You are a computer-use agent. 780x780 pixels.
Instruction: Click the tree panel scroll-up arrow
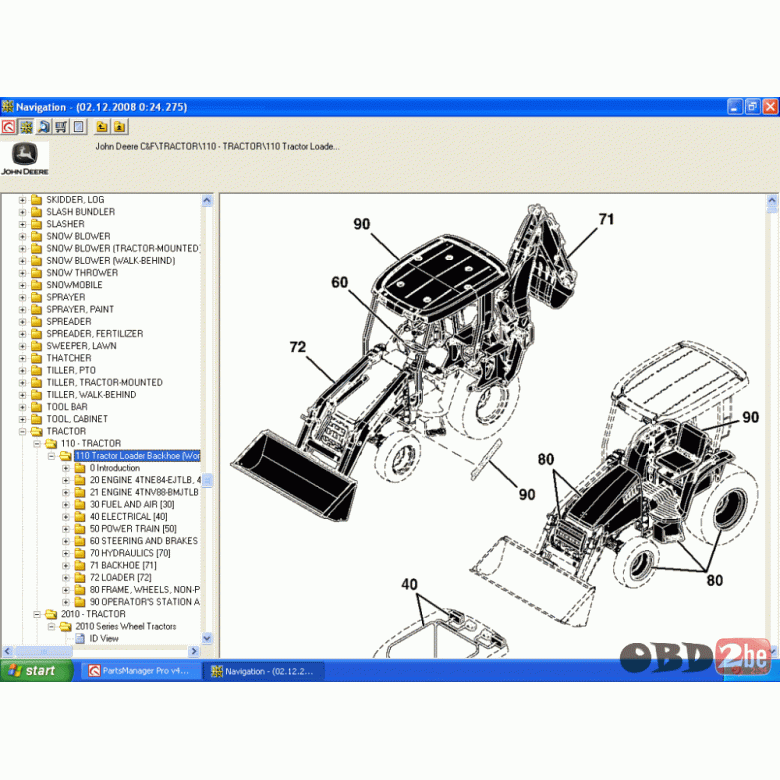tap(207, 200)
